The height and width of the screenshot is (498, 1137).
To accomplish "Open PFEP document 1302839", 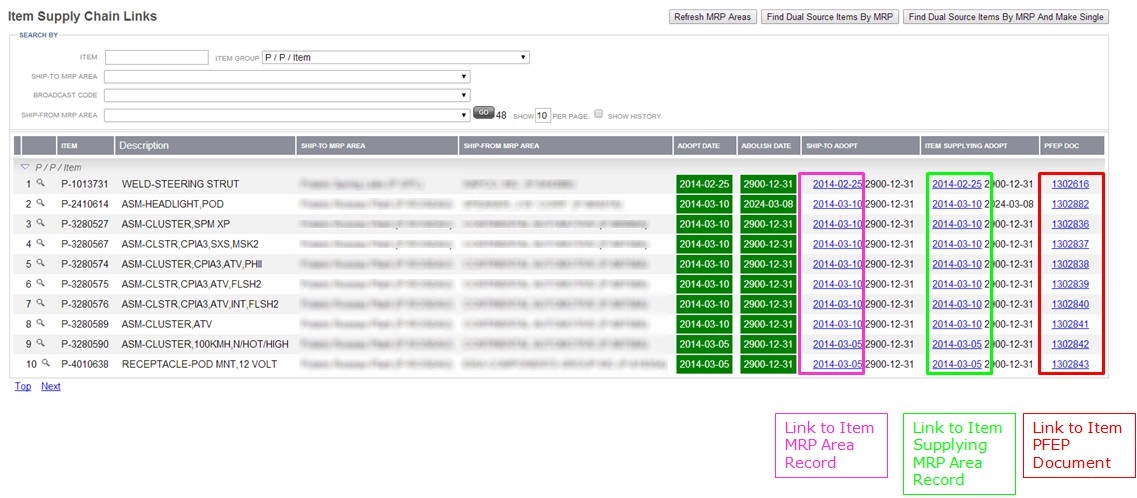I will [1070, 284].
